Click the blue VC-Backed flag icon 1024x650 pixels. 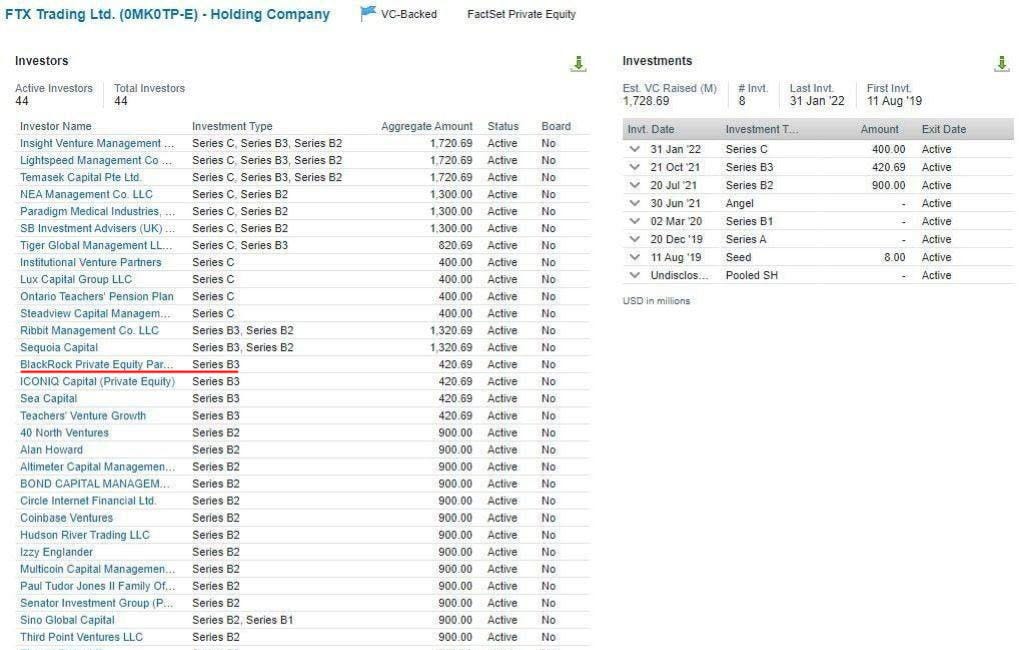click(x=368, y=14)
